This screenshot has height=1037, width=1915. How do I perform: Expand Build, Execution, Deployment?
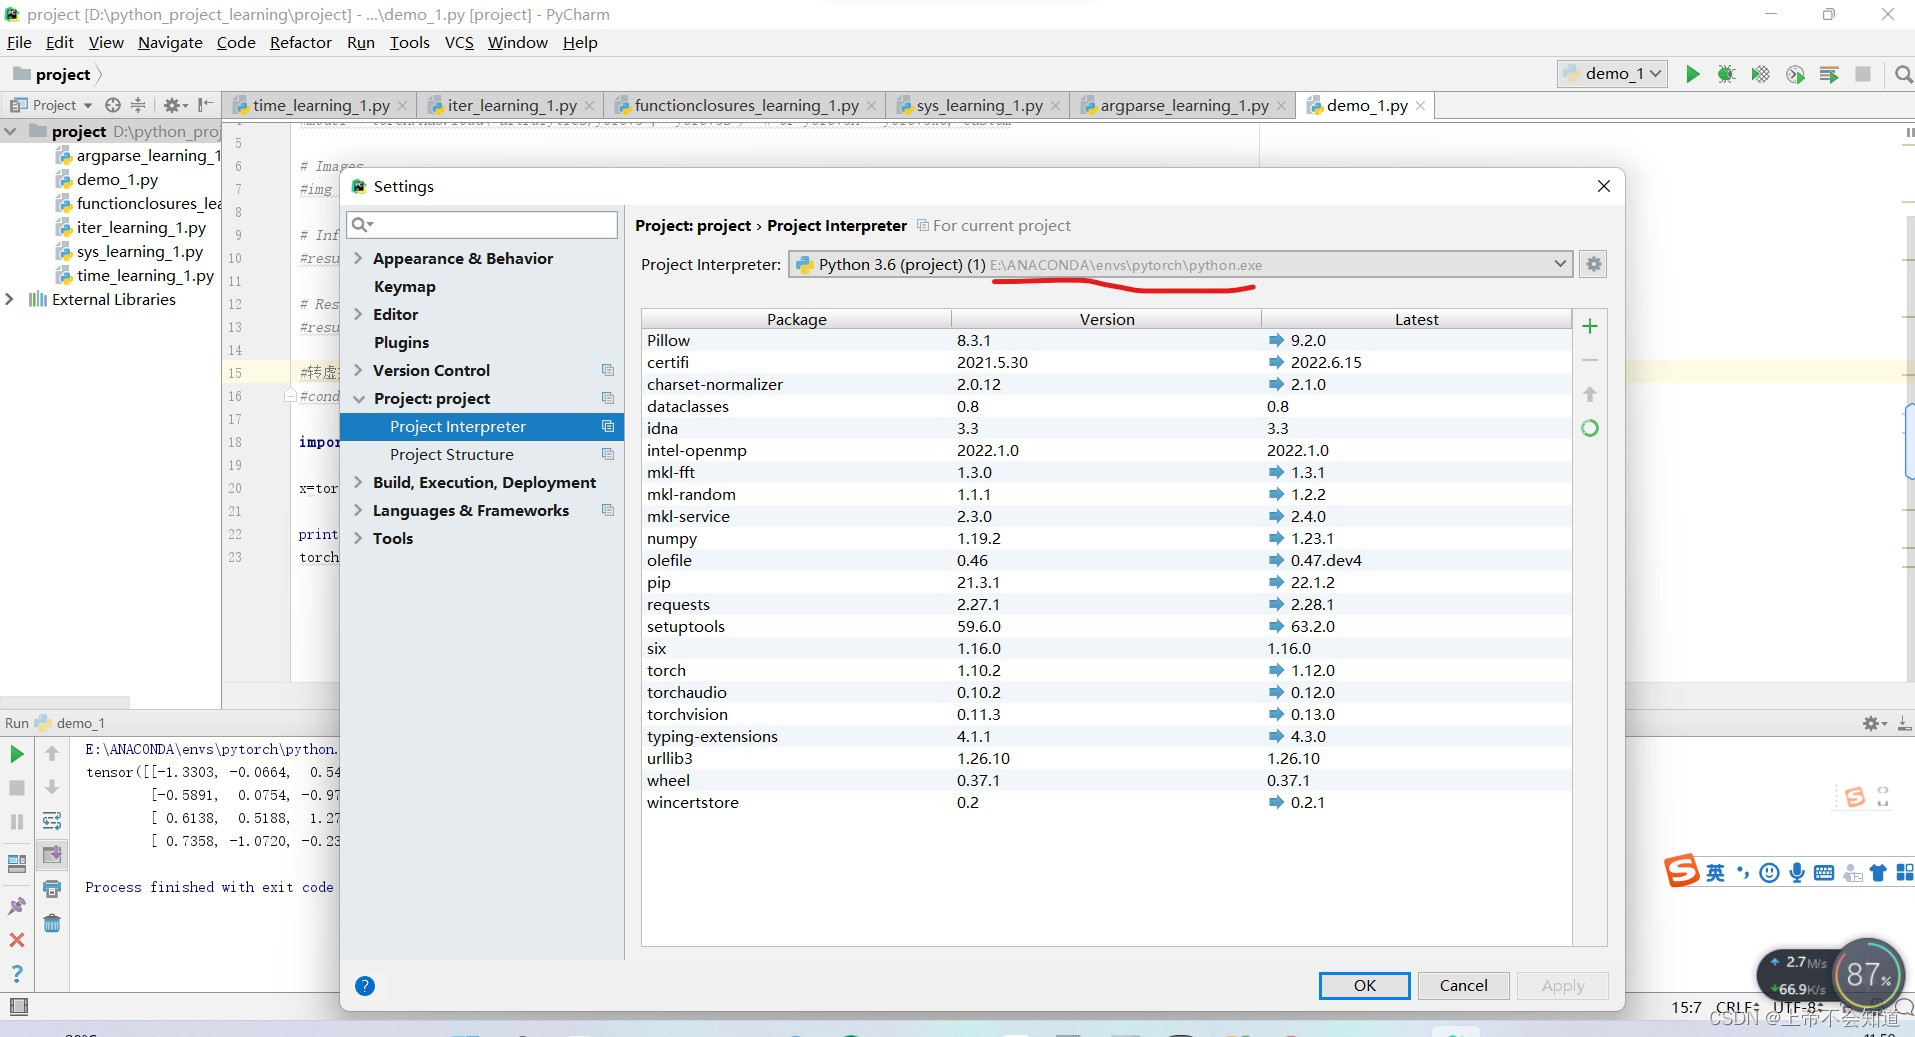(x=358, y=482)
